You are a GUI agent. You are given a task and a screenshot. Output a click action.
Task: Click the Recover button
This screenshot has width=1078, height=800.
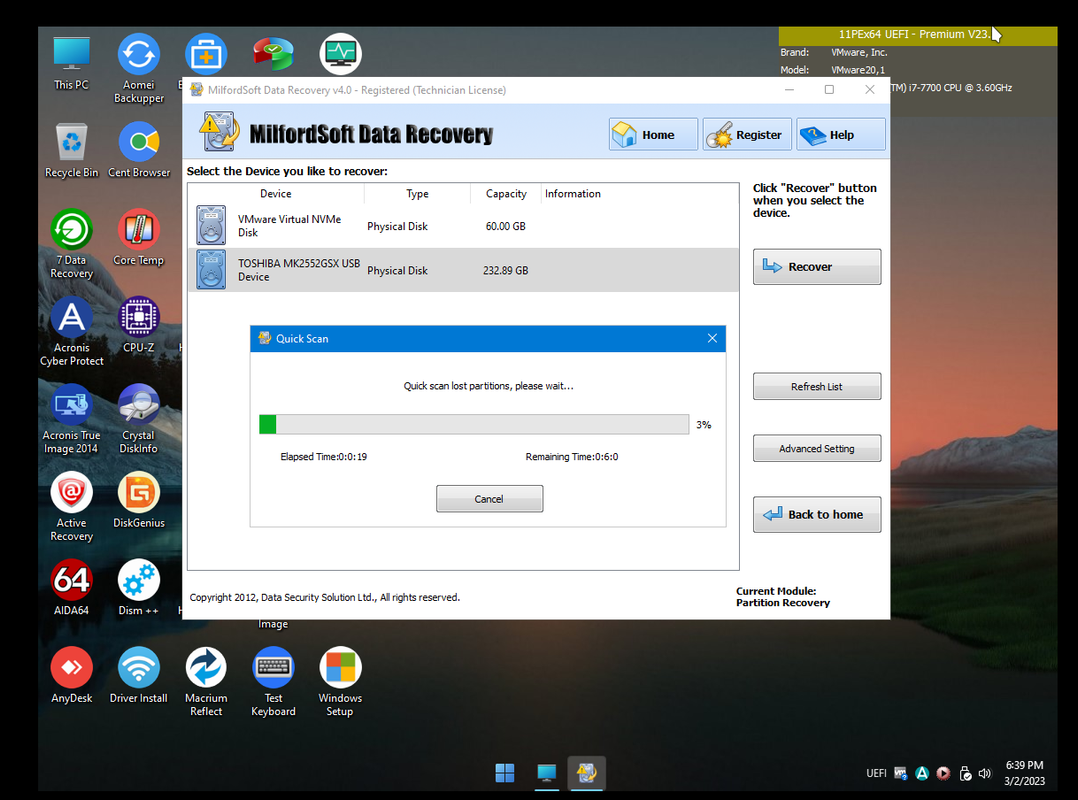point(817,267)
